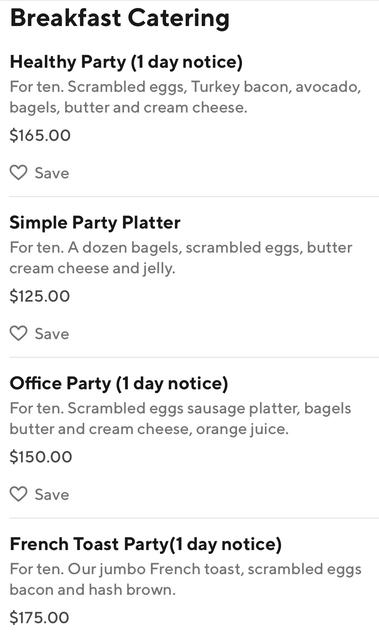Image resolution: width=379 pixels, height=640 pixels.
Task: Click the divider line below Healthy Party
Action: pos(194,196)
